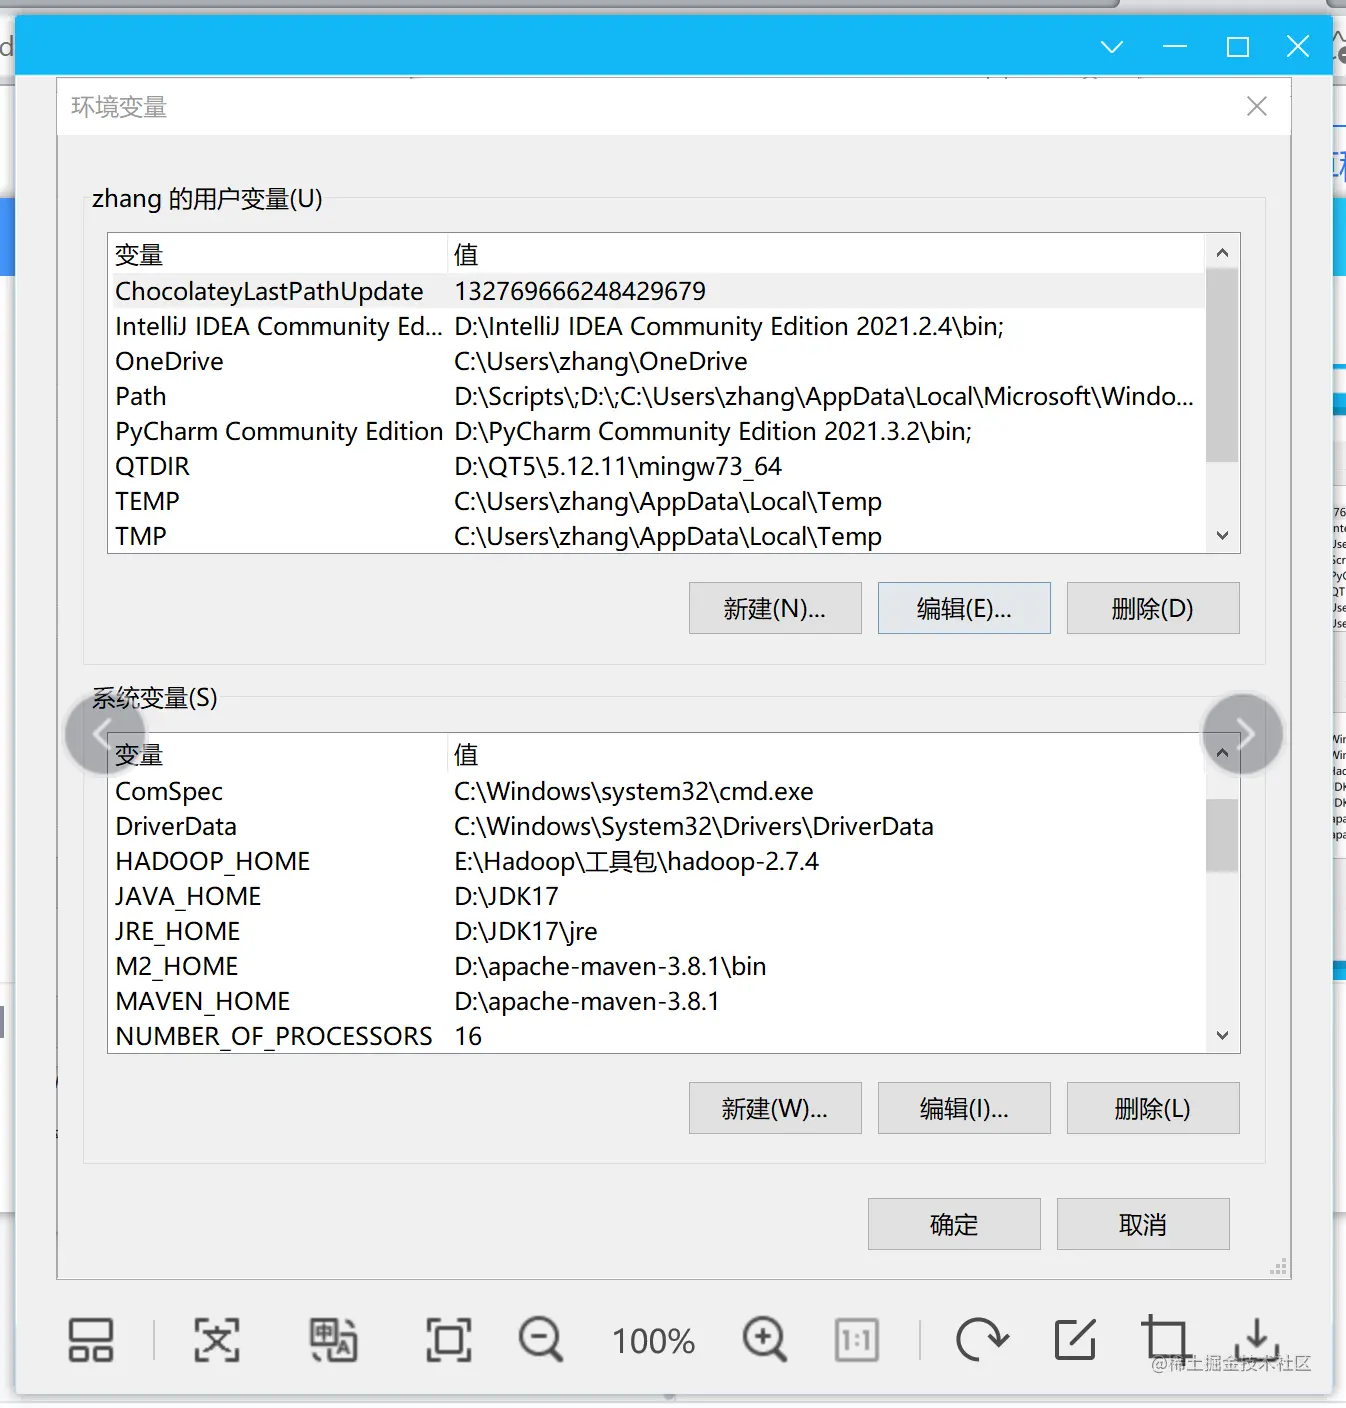
Task: Click 删除(D) for user variables
Action: coord(1153,608)
